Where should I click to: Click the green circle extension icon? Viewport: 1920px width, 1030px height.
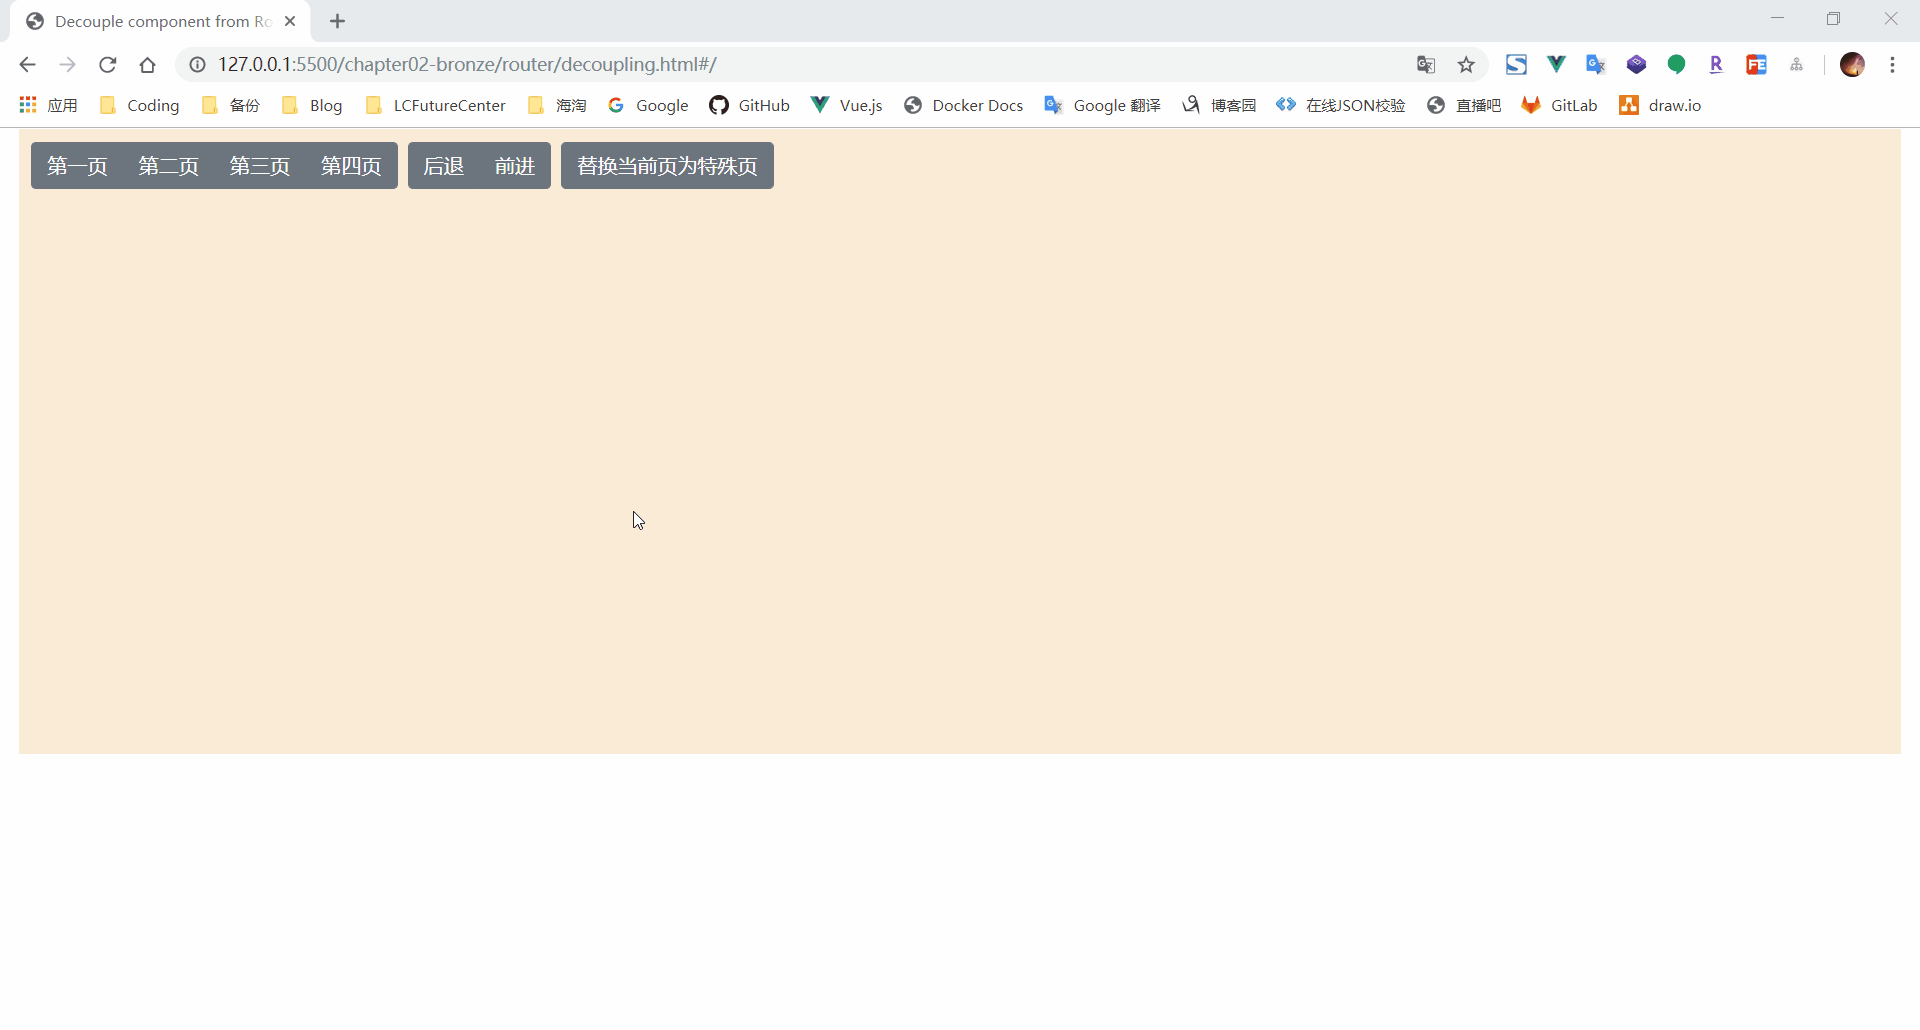[x=1677, y=65]
